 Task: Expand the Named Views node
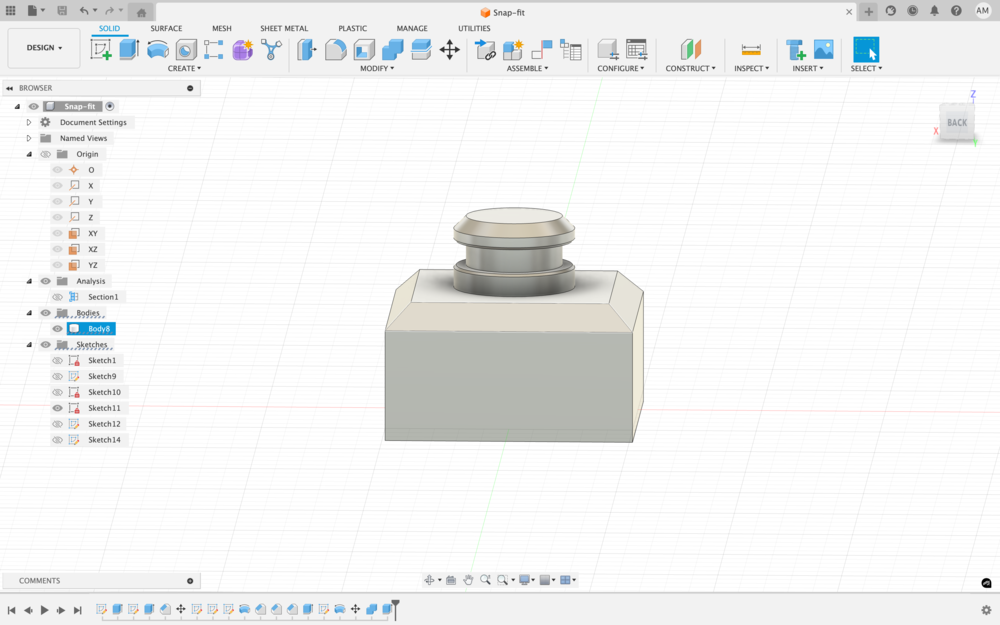point(29,138)
